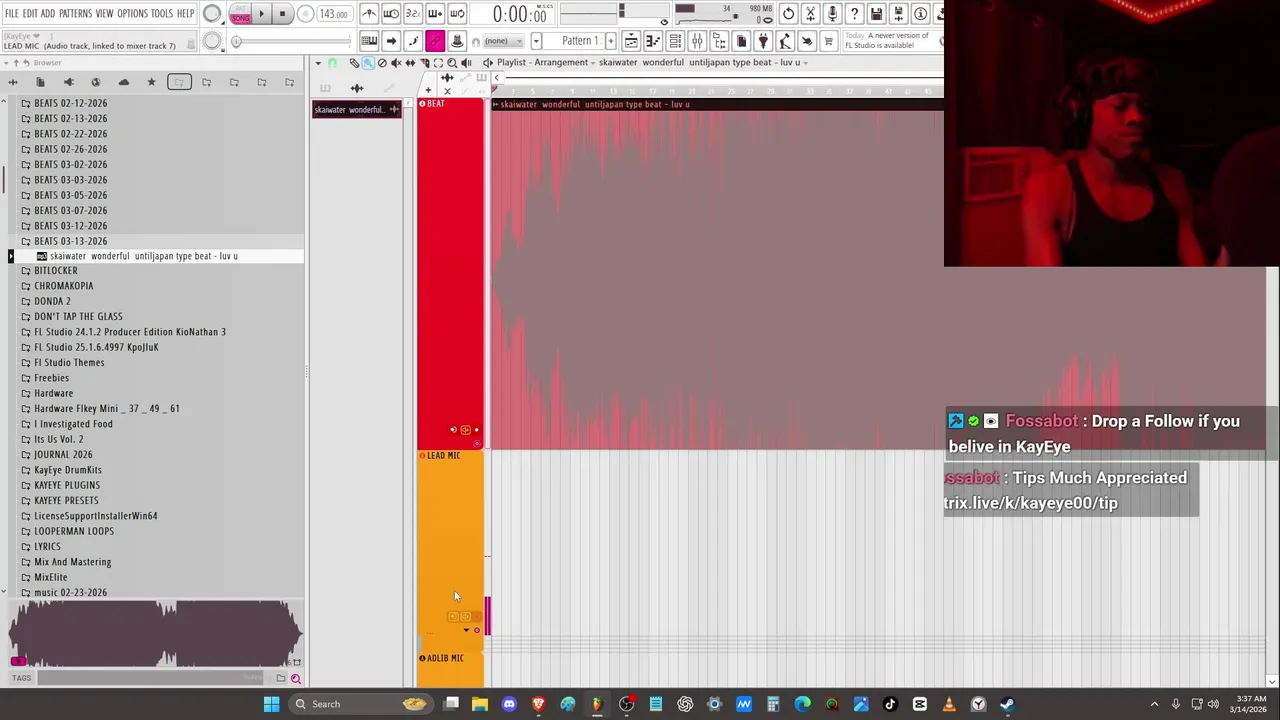Click the tempo 143.000 field

333,14
